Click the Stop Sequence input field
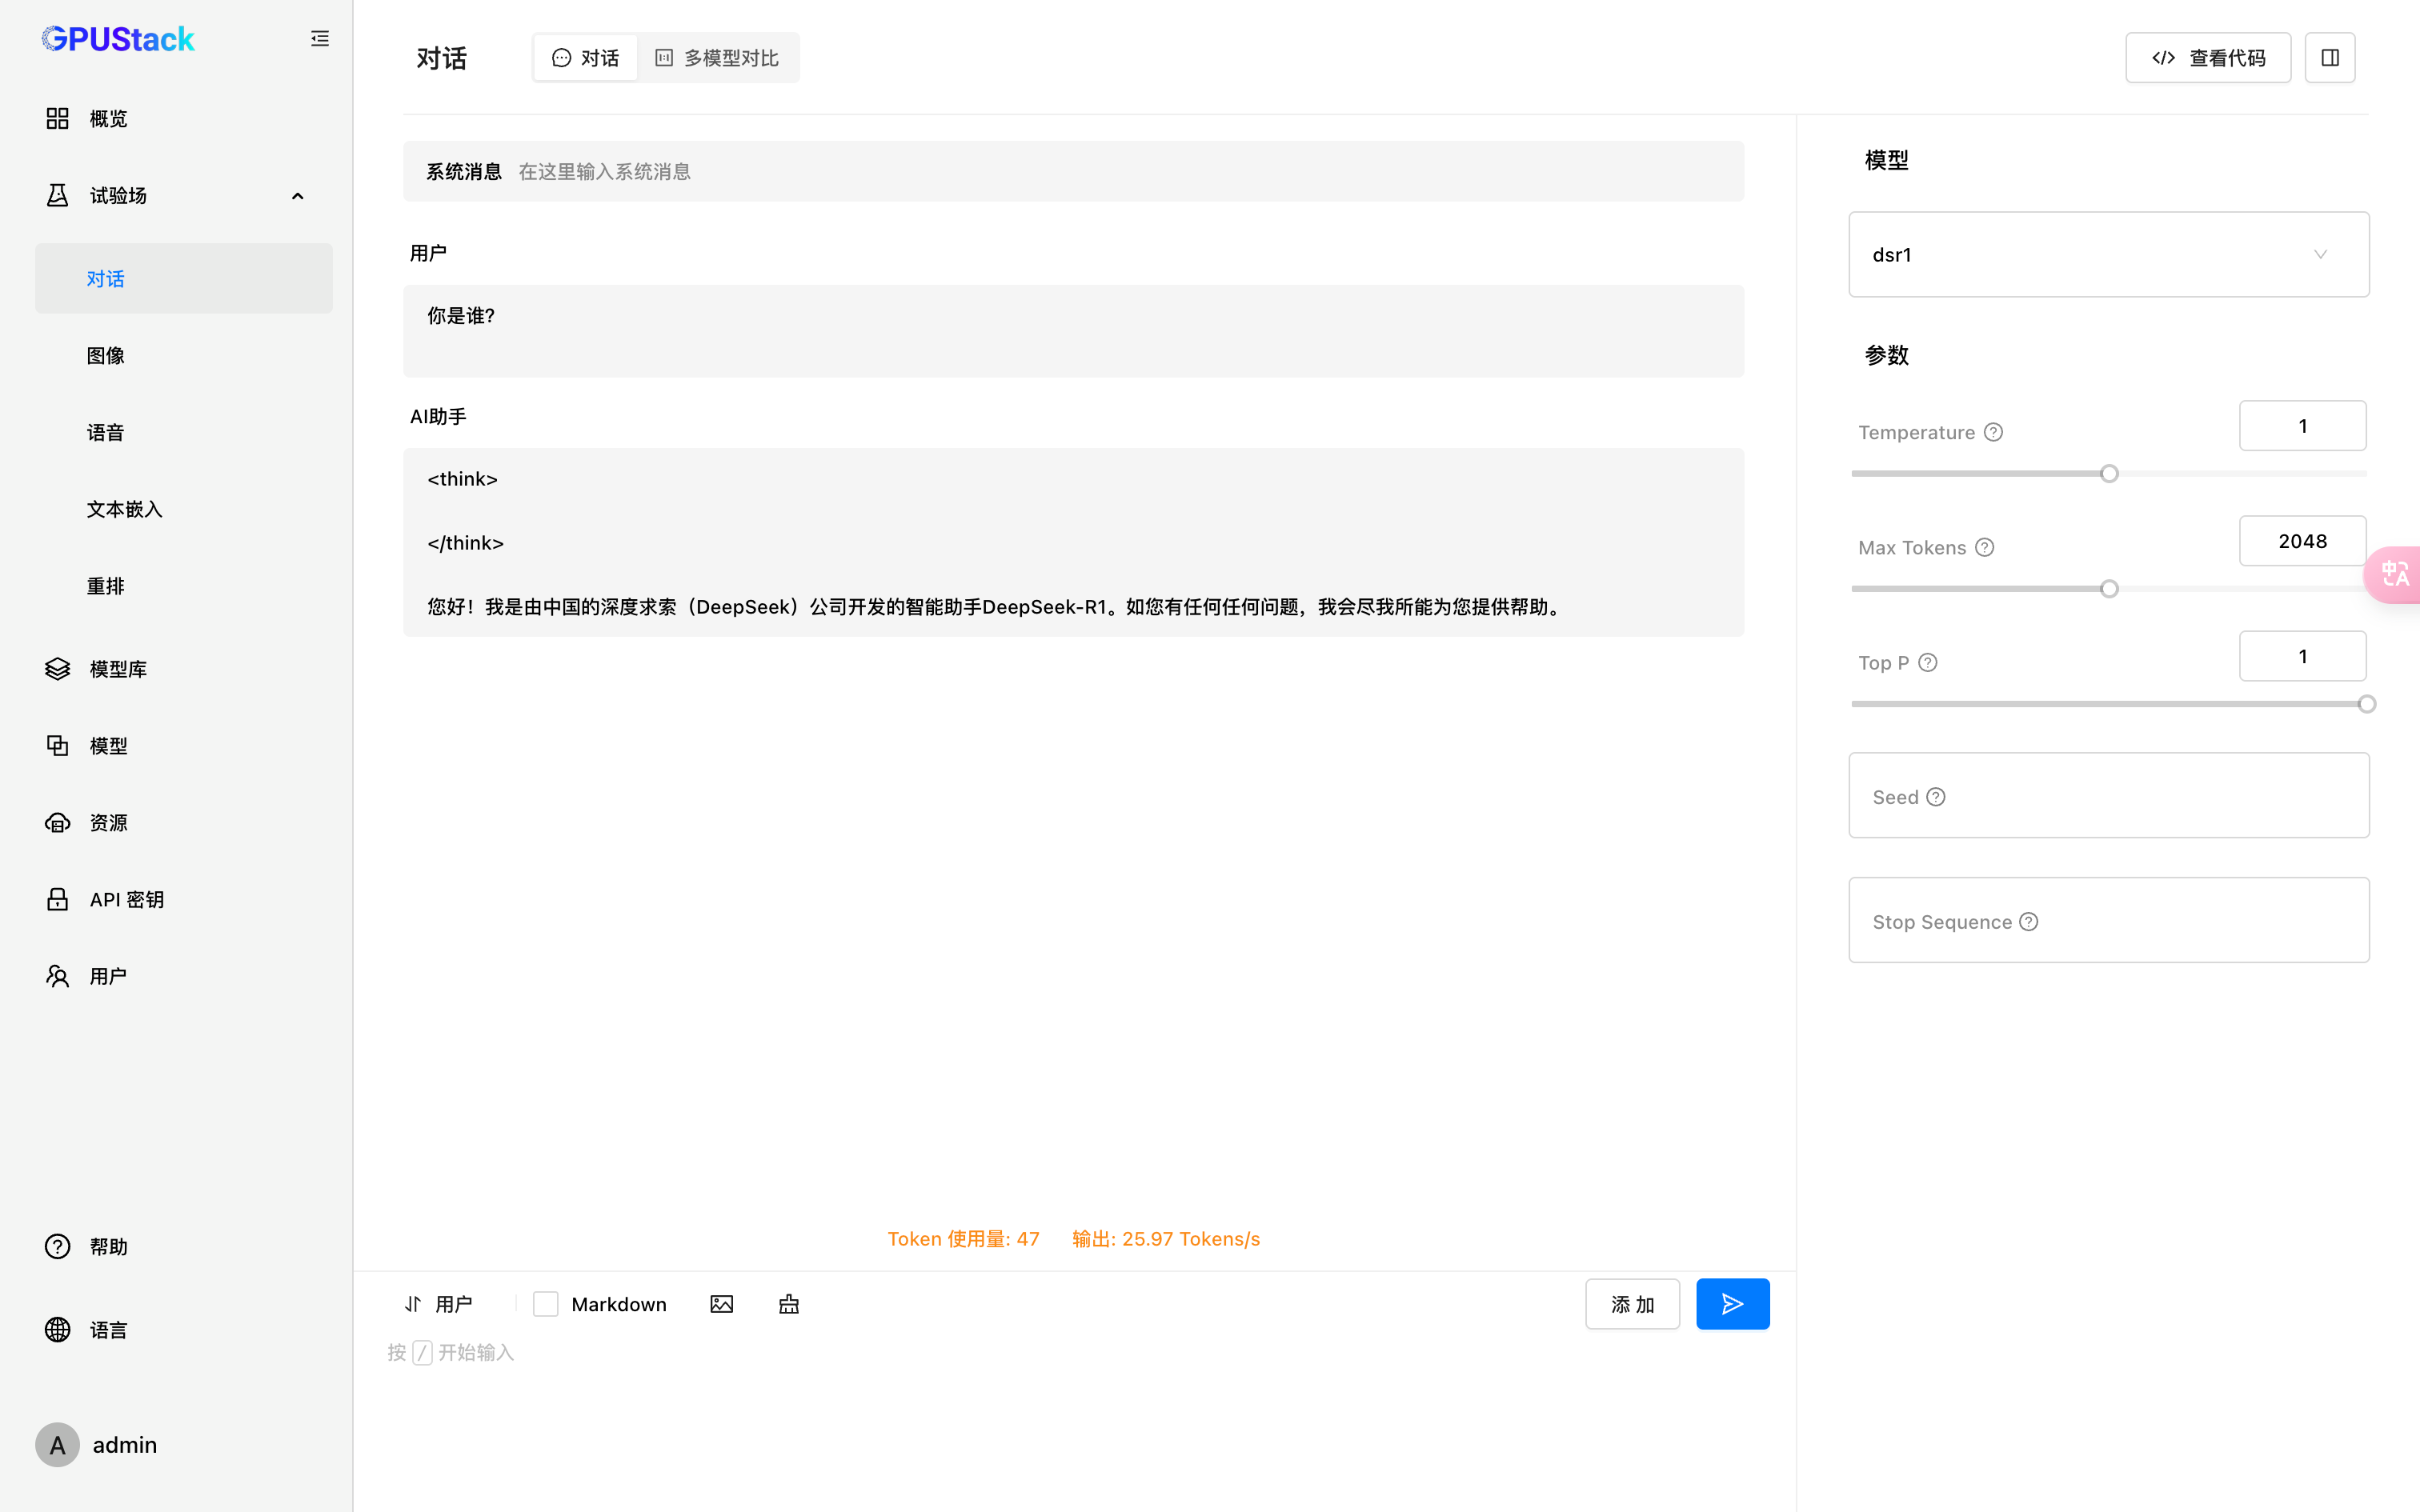Image resolution: width=2420 pixels, height=1512 pixels. tap(2109, 920)
